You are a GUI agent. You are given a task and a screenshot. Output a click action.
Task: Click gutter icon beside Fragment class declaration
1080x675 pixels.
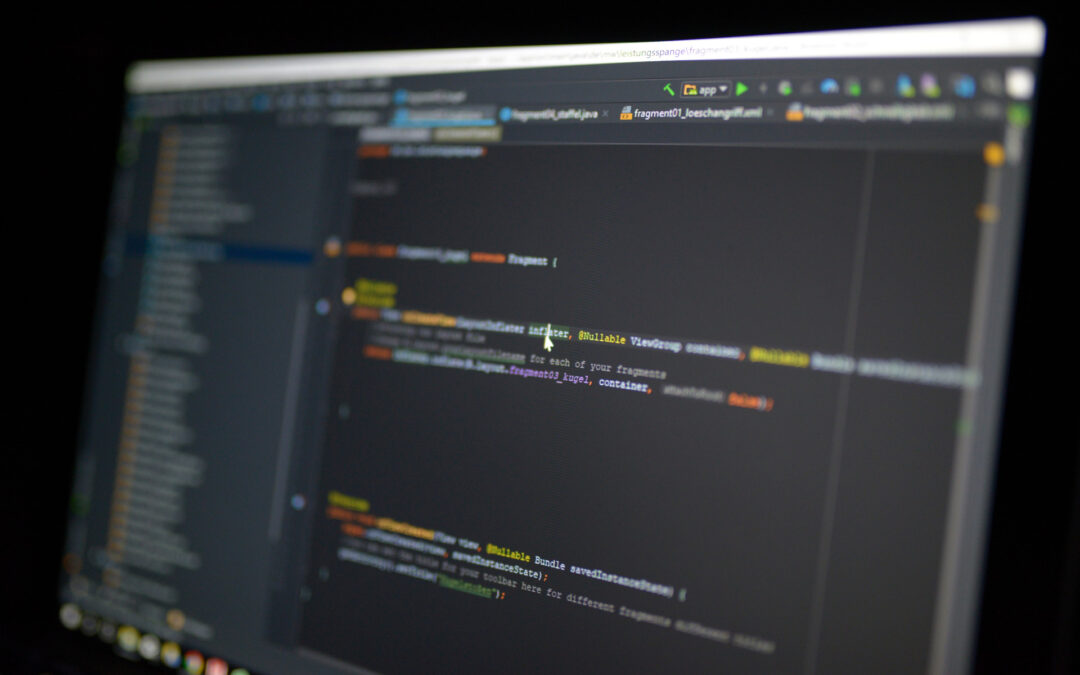[332, 249]
